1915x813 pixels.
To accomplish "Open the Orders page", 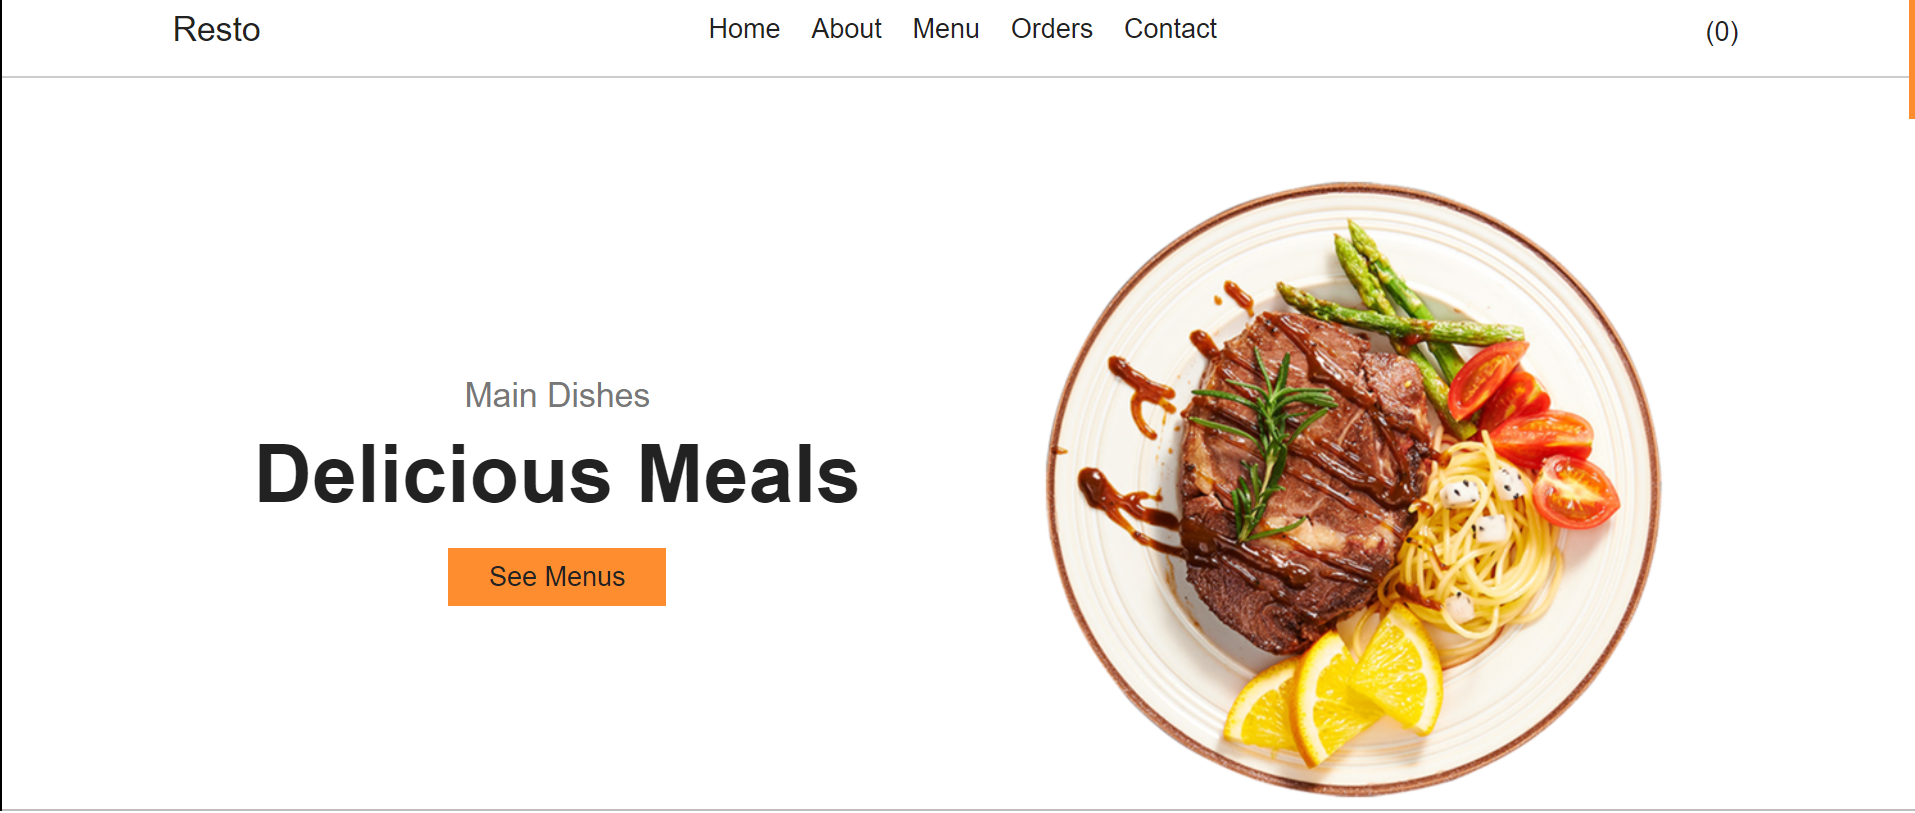I will pos(1051,29).
